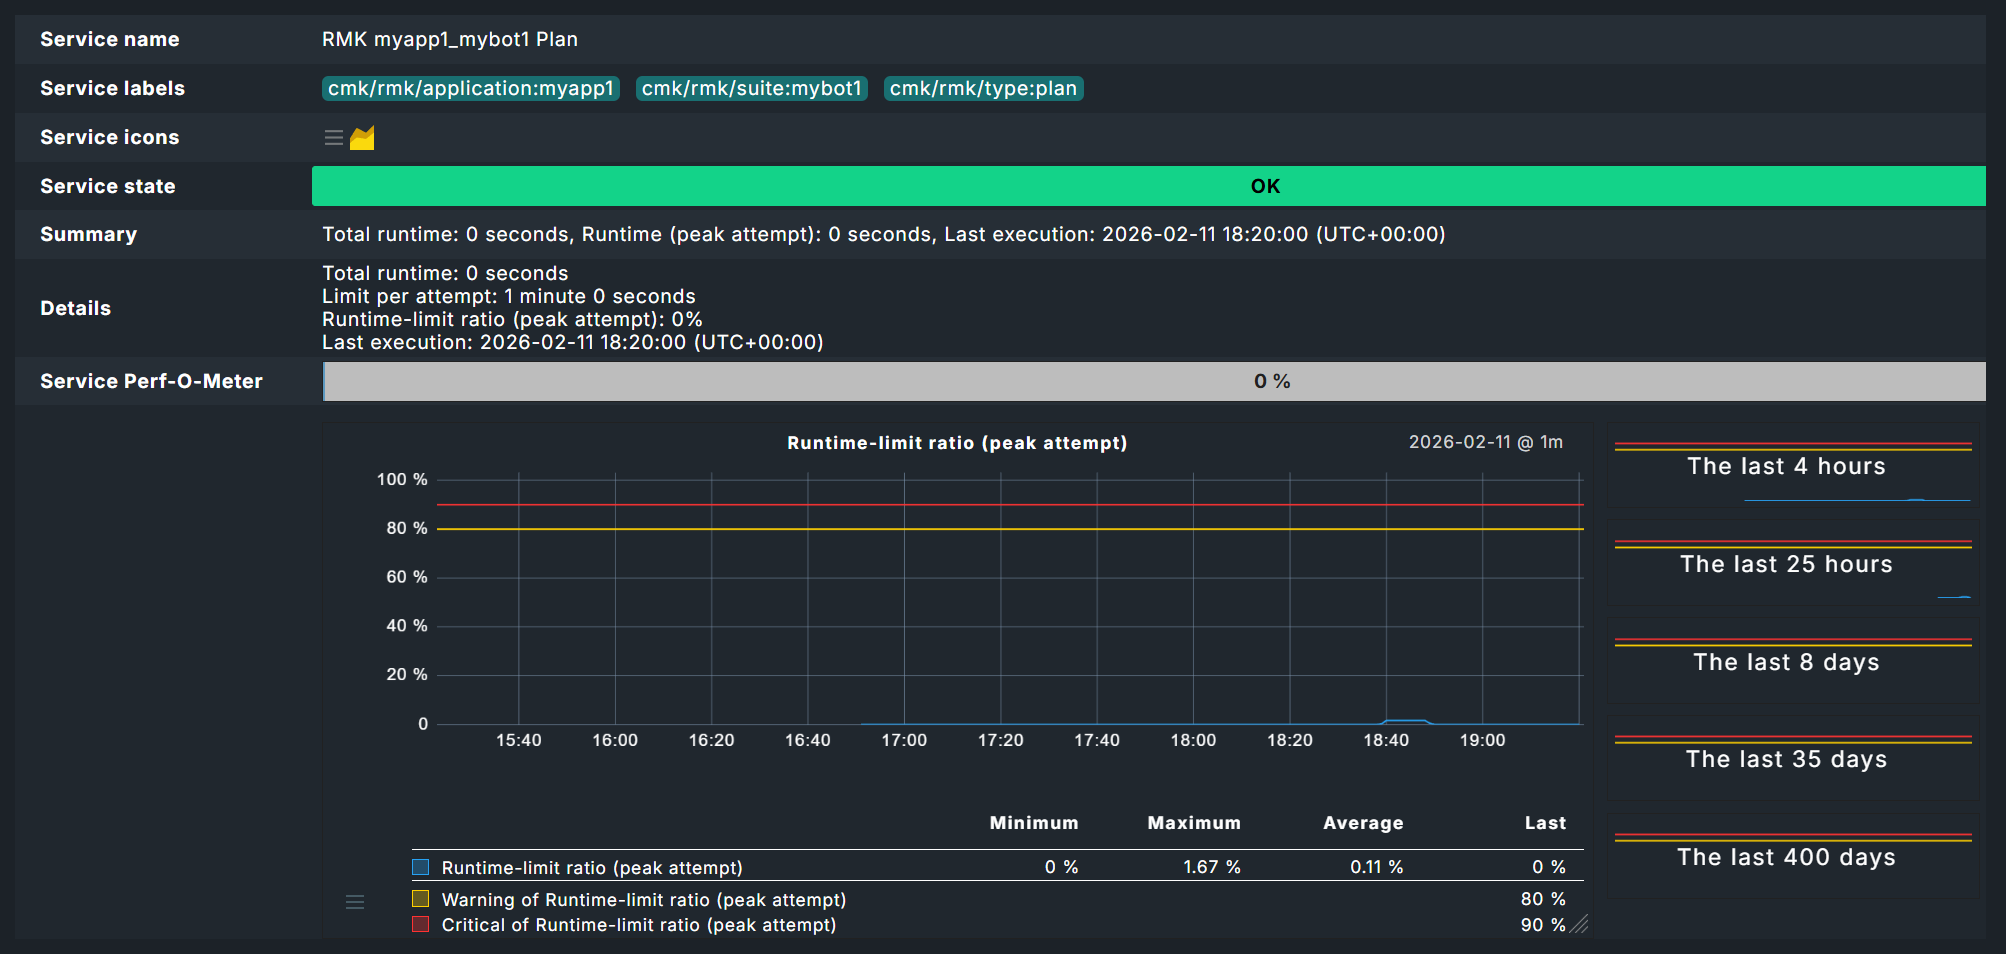
Task: Select the cmk/rmk/type:plan service label
Action: pos(983,88)
